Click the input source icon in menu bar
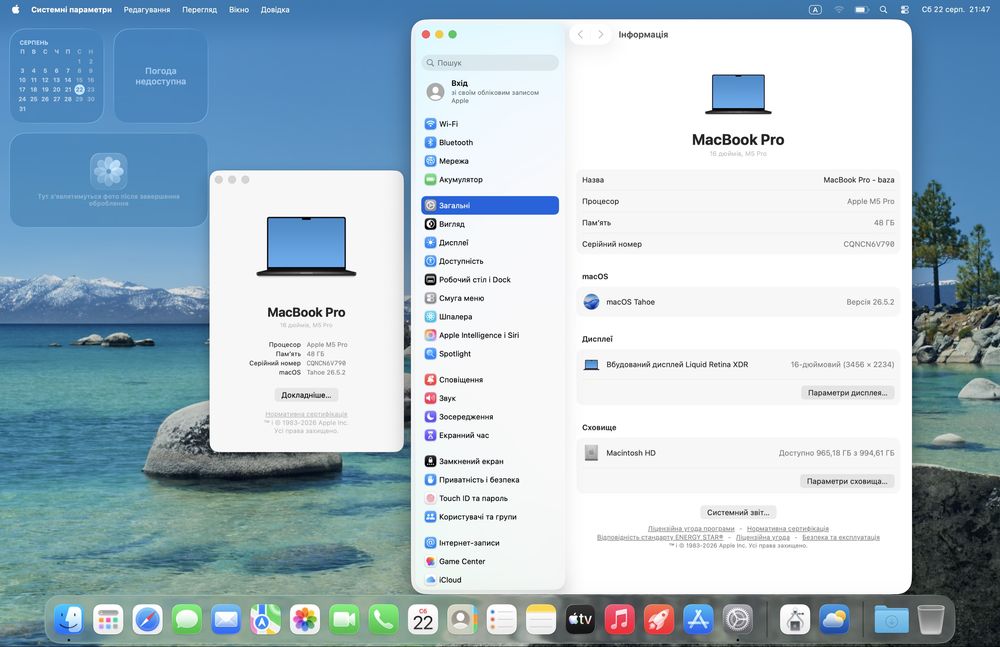The image size is (1000, 647). (x=815, y=10)
